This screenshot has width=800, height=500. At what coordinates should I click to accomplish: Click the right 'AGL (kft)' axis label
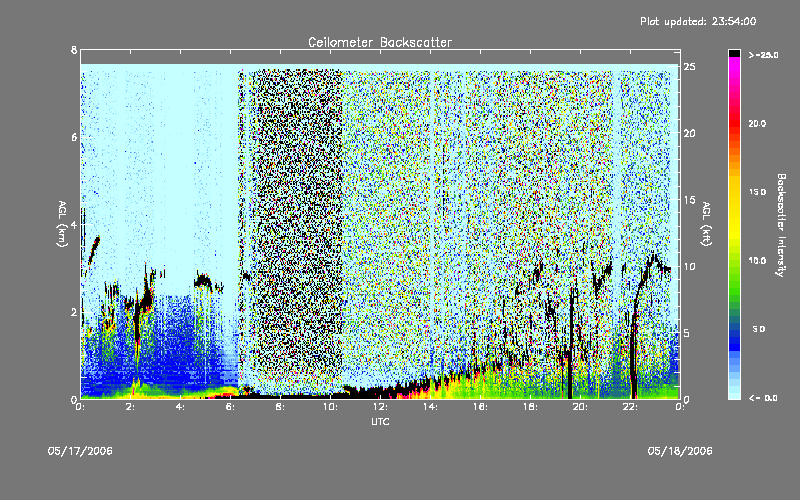pyautogui.click(x=706, y=224)
